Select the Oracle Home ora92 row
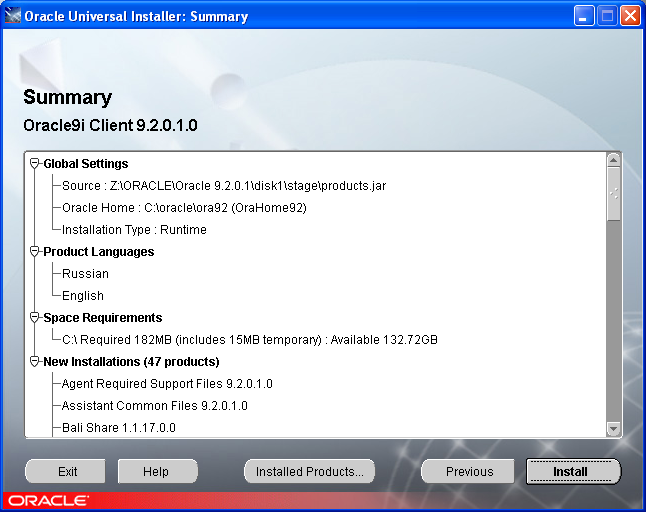The image size is (646, 512). pos(184,208)
